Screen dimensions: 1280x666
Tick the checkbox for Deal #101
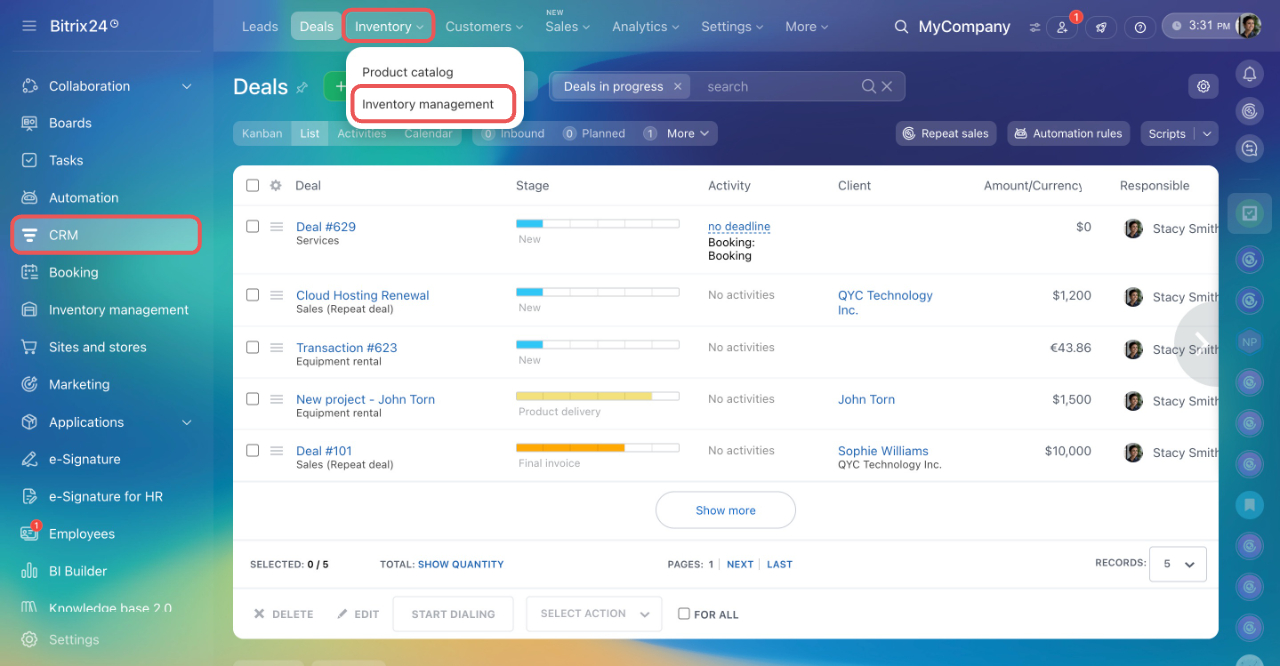click(x=252, y=450)
